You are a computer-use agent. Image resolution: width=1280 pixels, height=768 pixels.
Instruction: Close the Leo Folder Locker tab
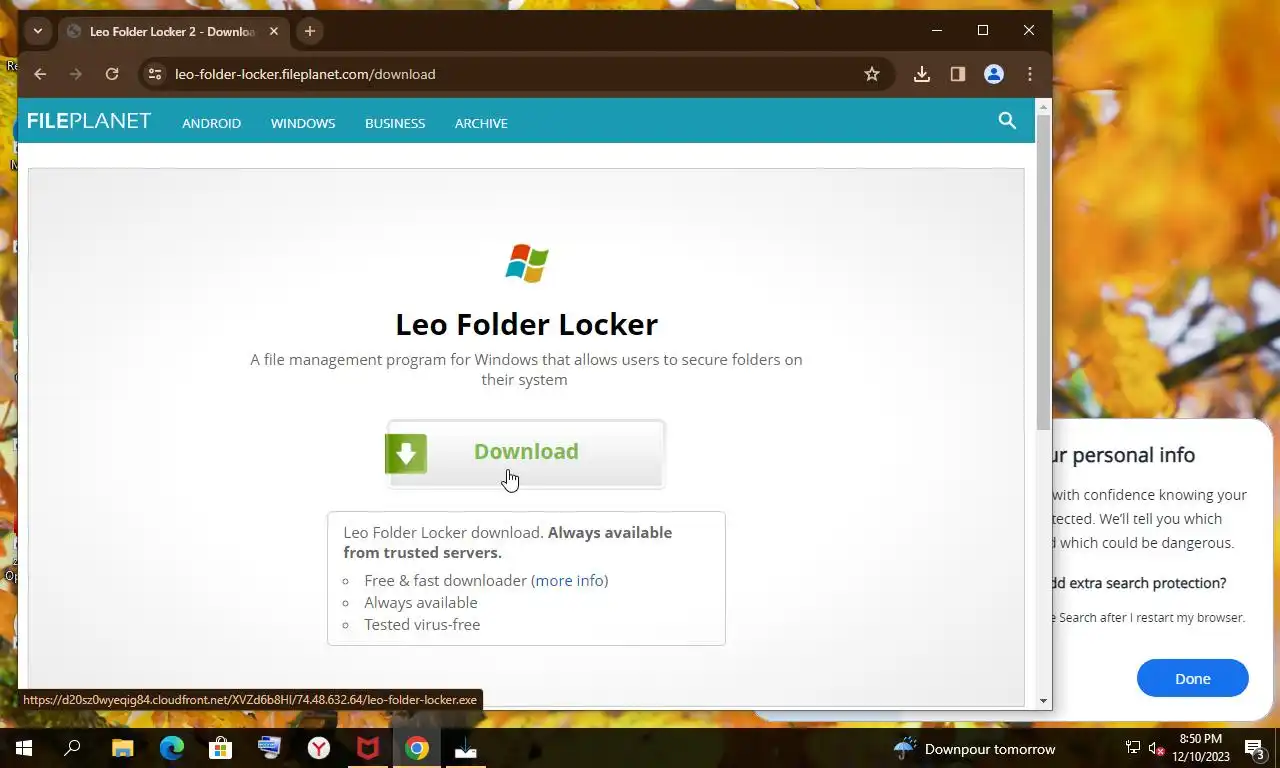pyautogui.click(x=273, y=31)
